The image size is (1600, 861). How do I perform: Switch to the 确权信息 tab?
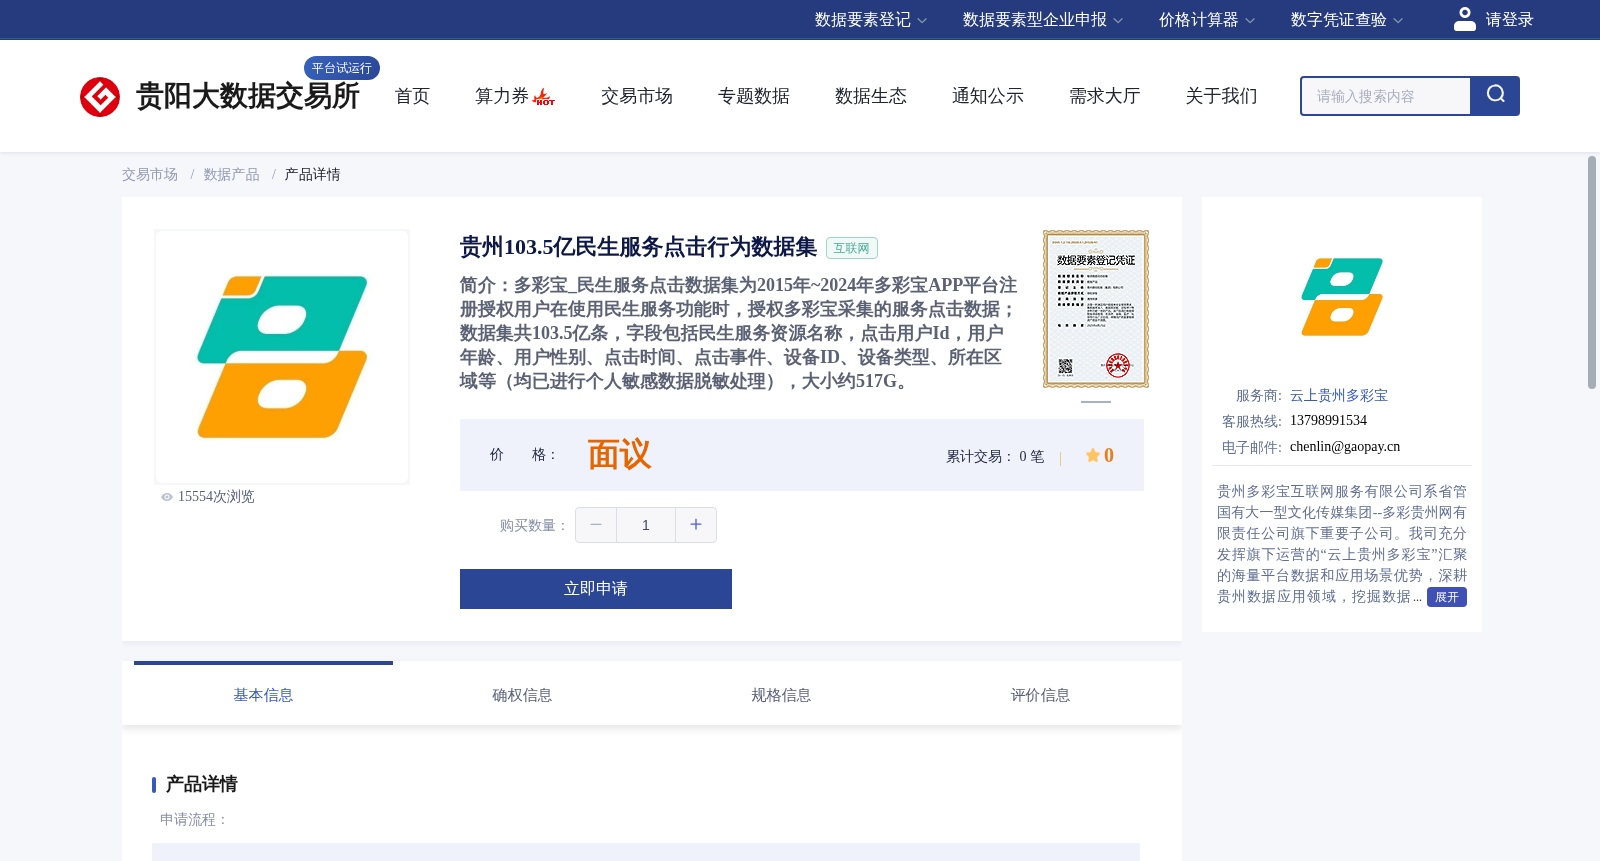point(522,695)
